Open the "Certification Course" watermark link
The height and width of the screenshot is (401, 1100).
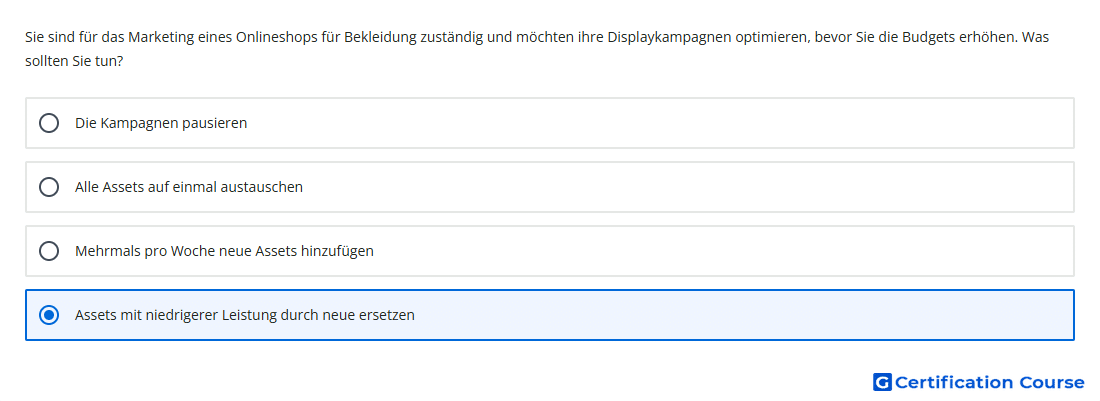click(979, 382)
